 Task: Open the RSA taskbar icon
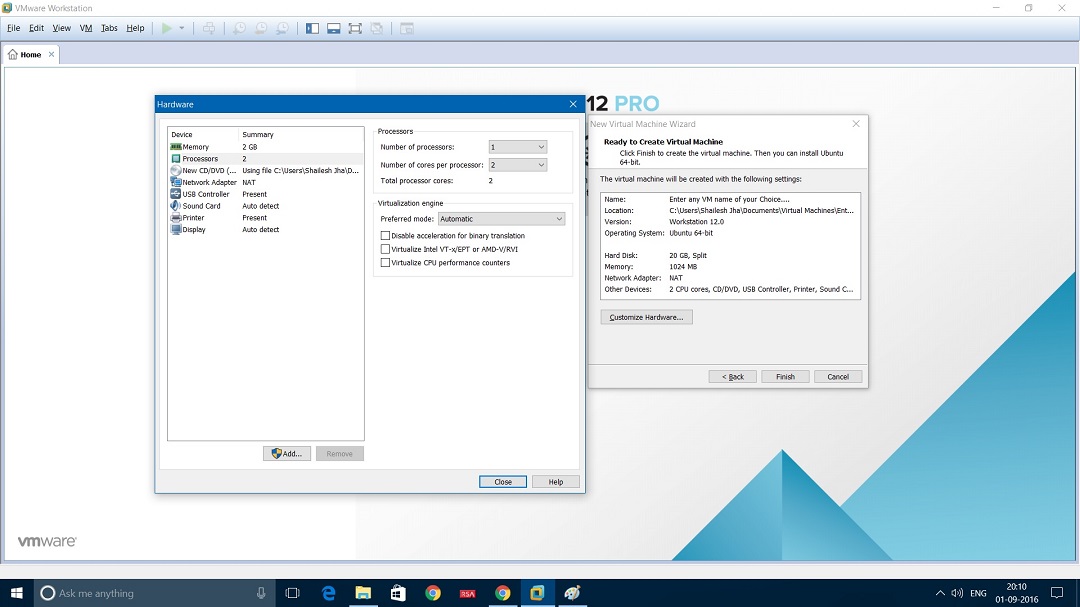[x=468, y=593]
